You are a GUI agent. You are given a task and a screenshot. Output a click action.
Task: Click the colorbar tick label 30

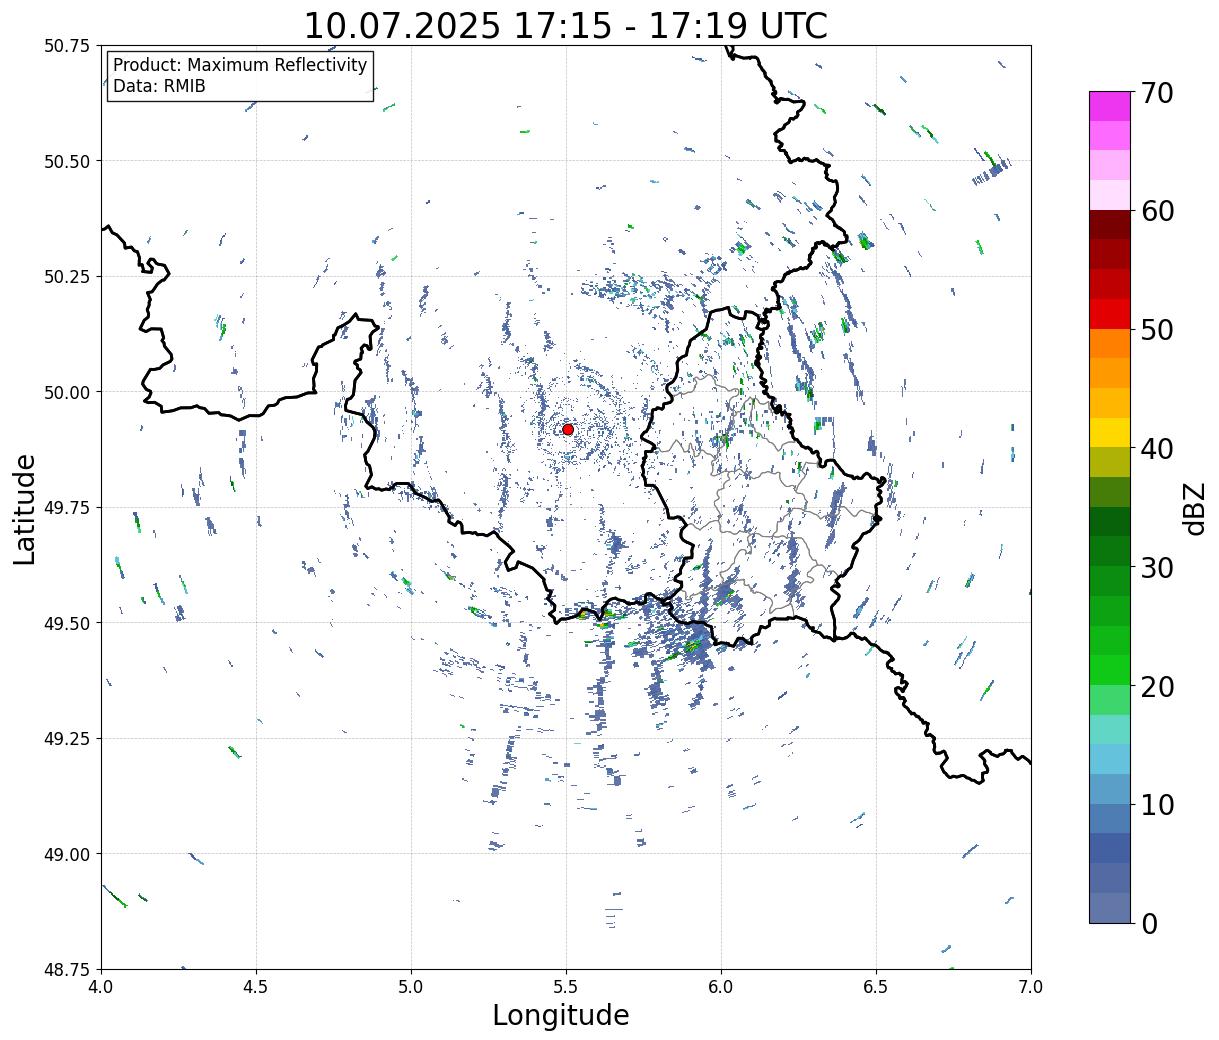[x=1156, y=567]
